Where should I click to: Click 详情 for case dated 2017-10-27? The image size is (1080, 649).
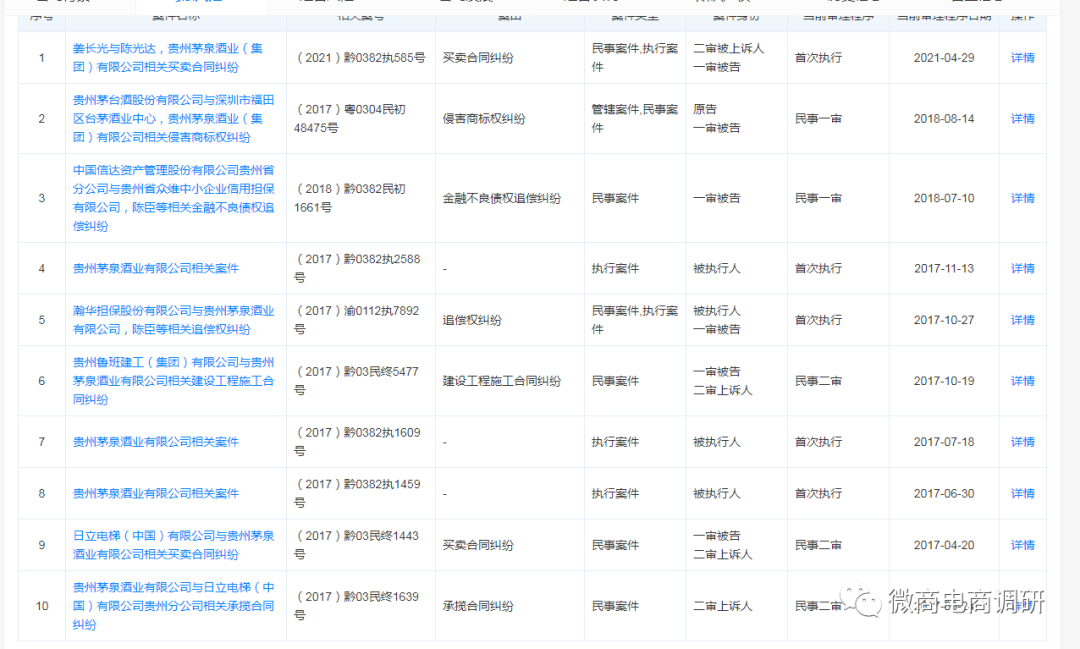pyautogui.click(x=1022, y=320)
